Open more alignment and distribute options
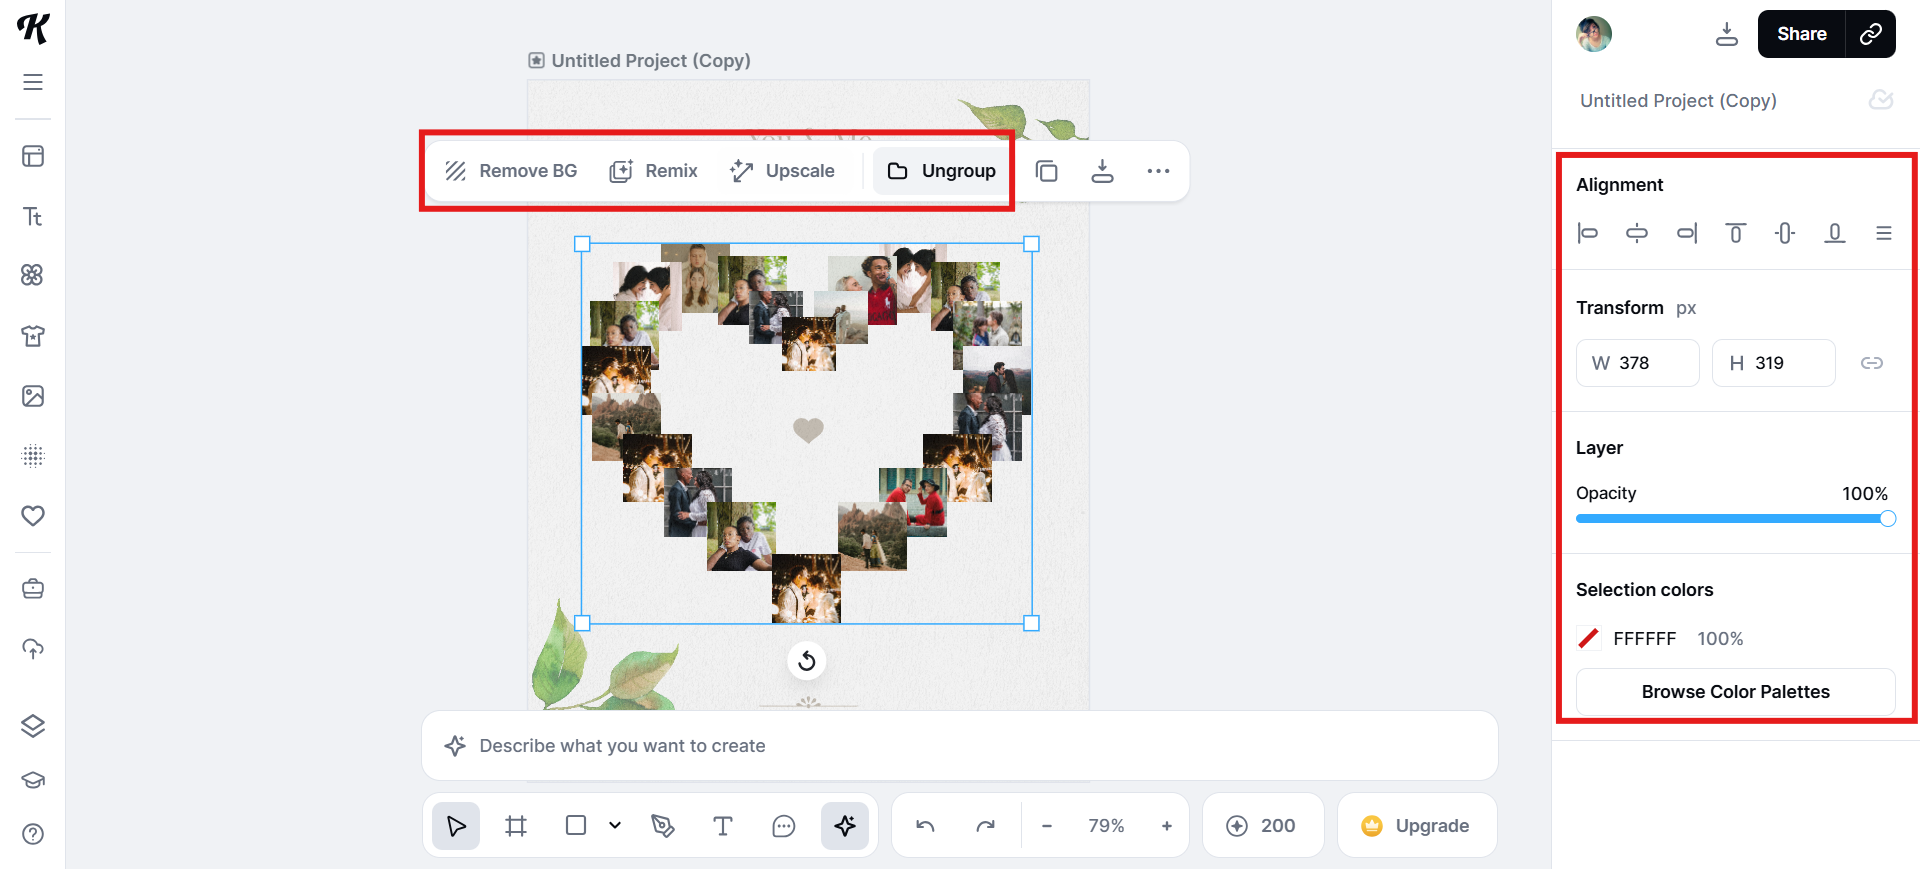This screenshot has height=869, width=1920. 1884,233
